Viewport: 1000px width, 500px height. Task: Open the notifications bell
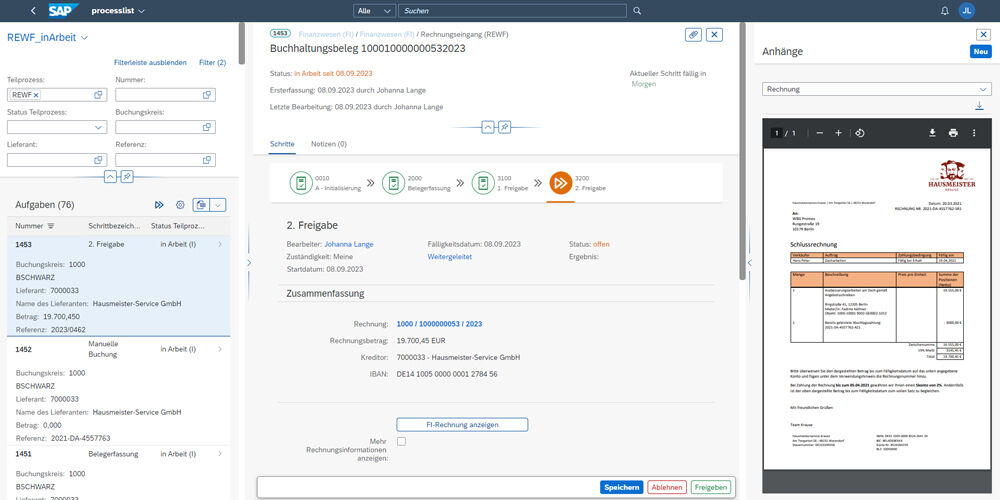point(945,11)
